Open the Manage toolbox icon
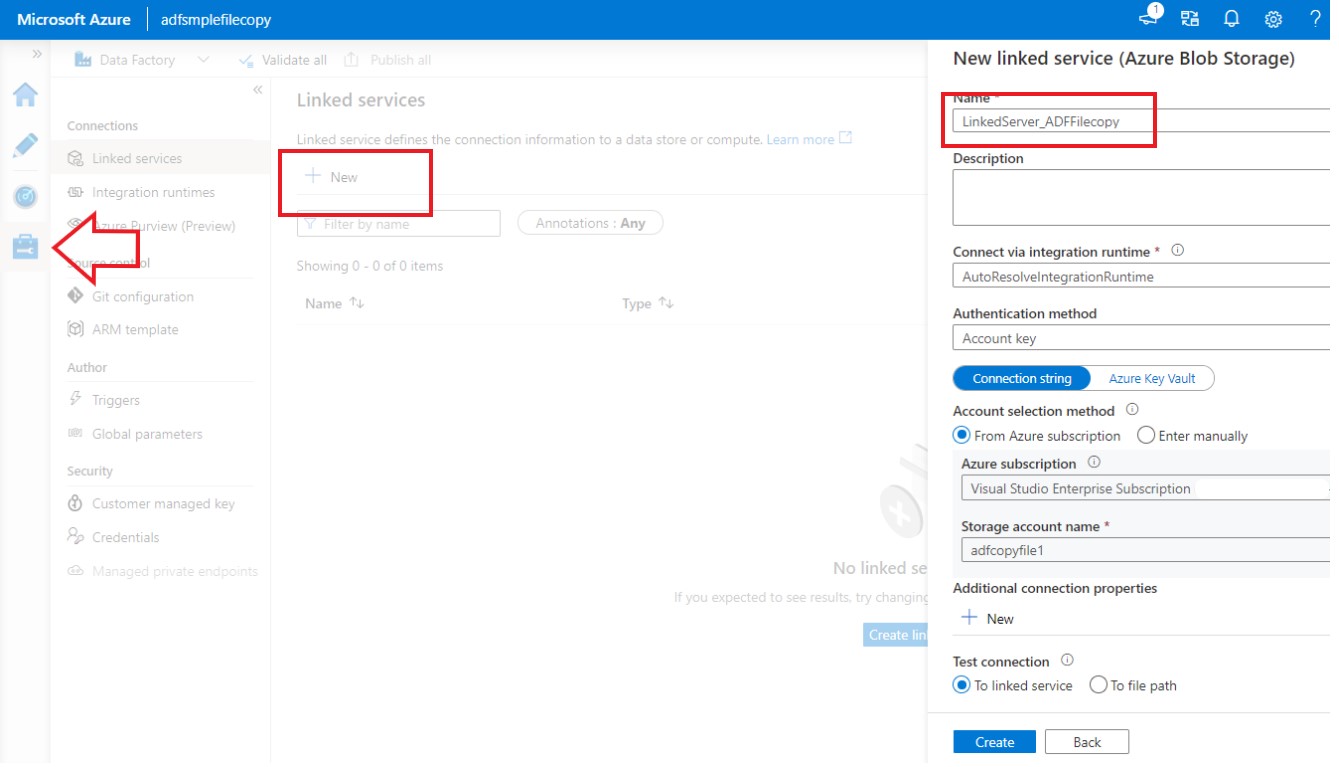 [25, 247]
